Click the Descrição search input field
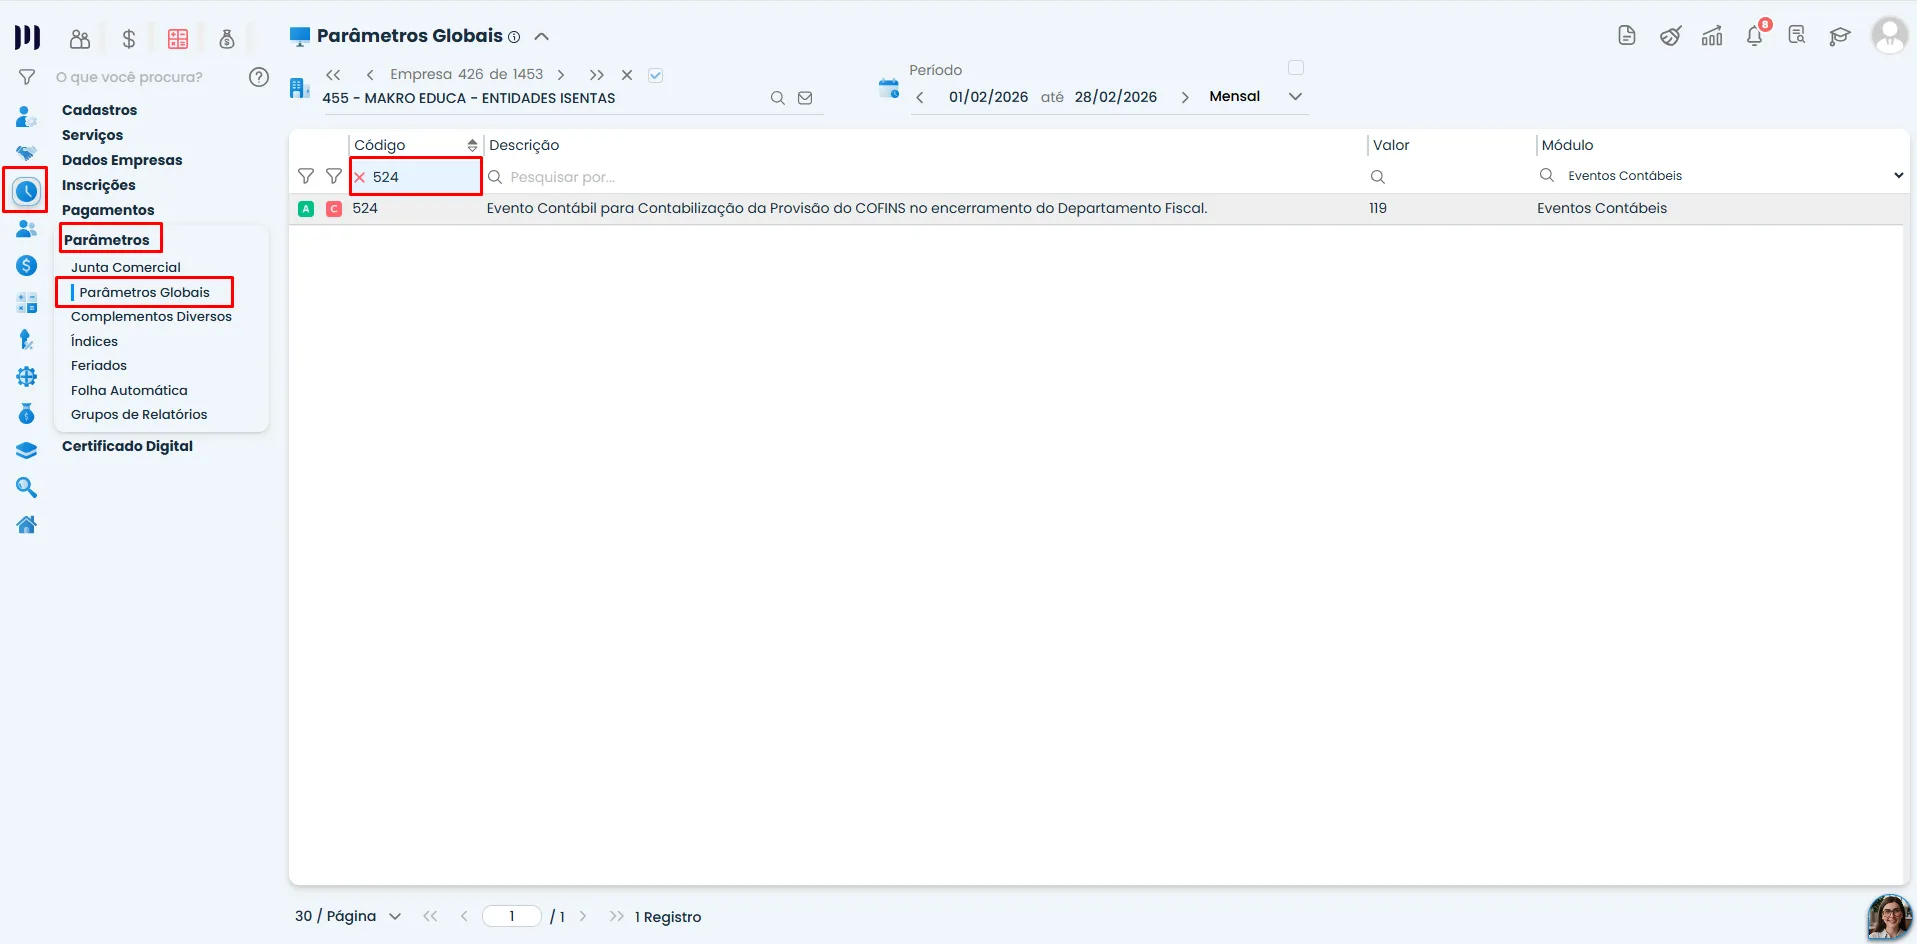 point(924,177)
